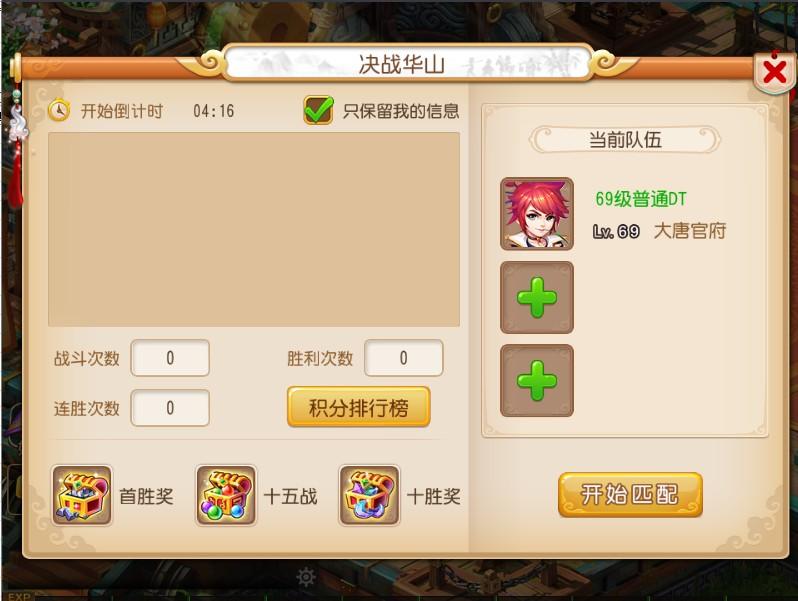This screenshot has width=798, height=601.
Task: Click the empty battle info log area
Action: 254,230
